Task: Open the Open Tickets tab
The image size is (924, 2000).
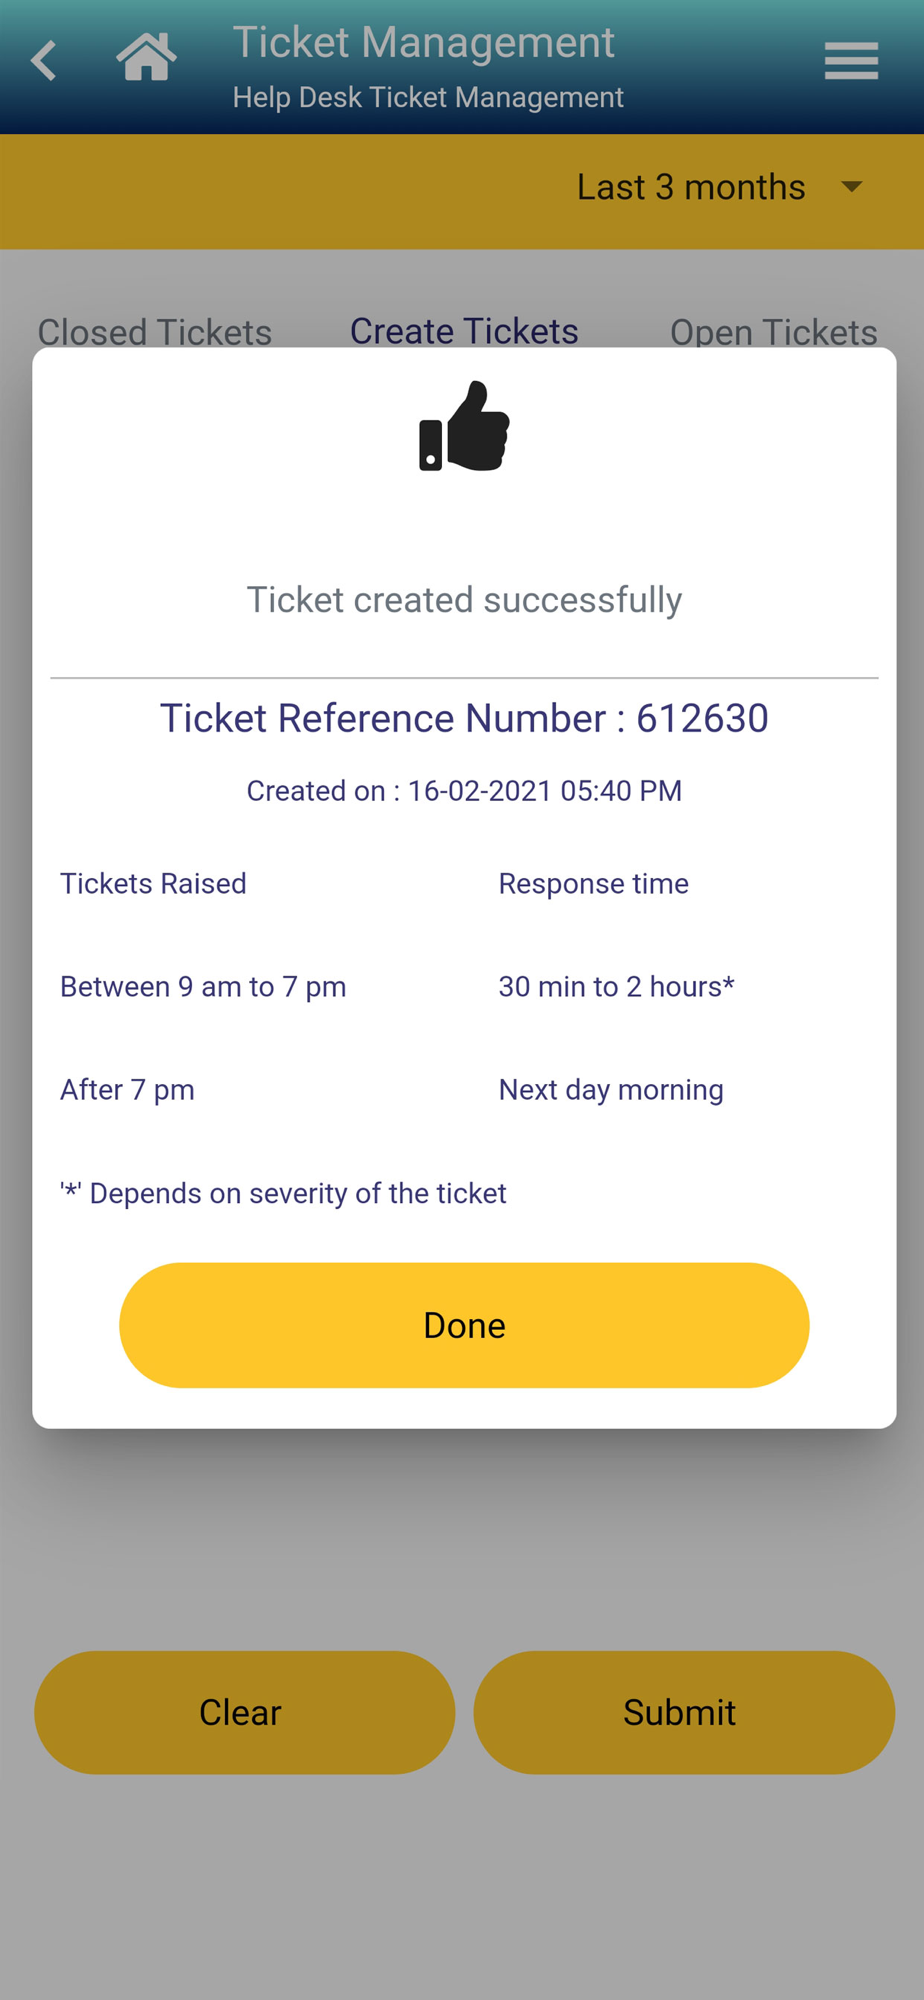Action: (x=773, y=331)
